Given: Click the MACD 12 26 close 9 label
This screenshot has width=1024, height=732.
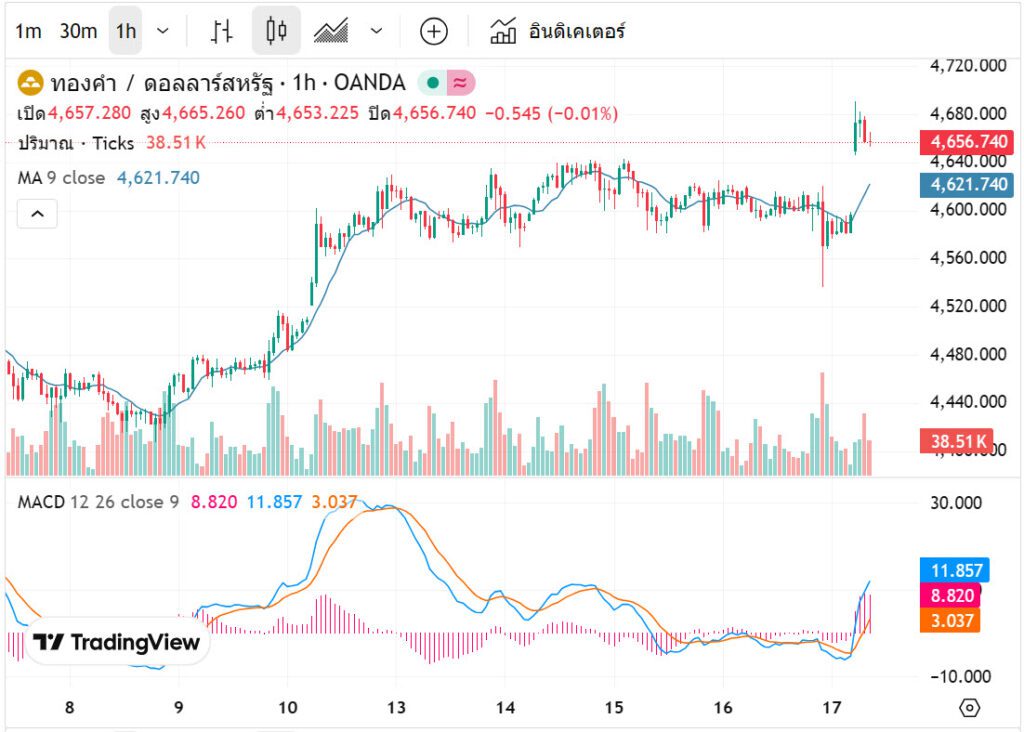Looking at the screenshot, I should [98, 501].
